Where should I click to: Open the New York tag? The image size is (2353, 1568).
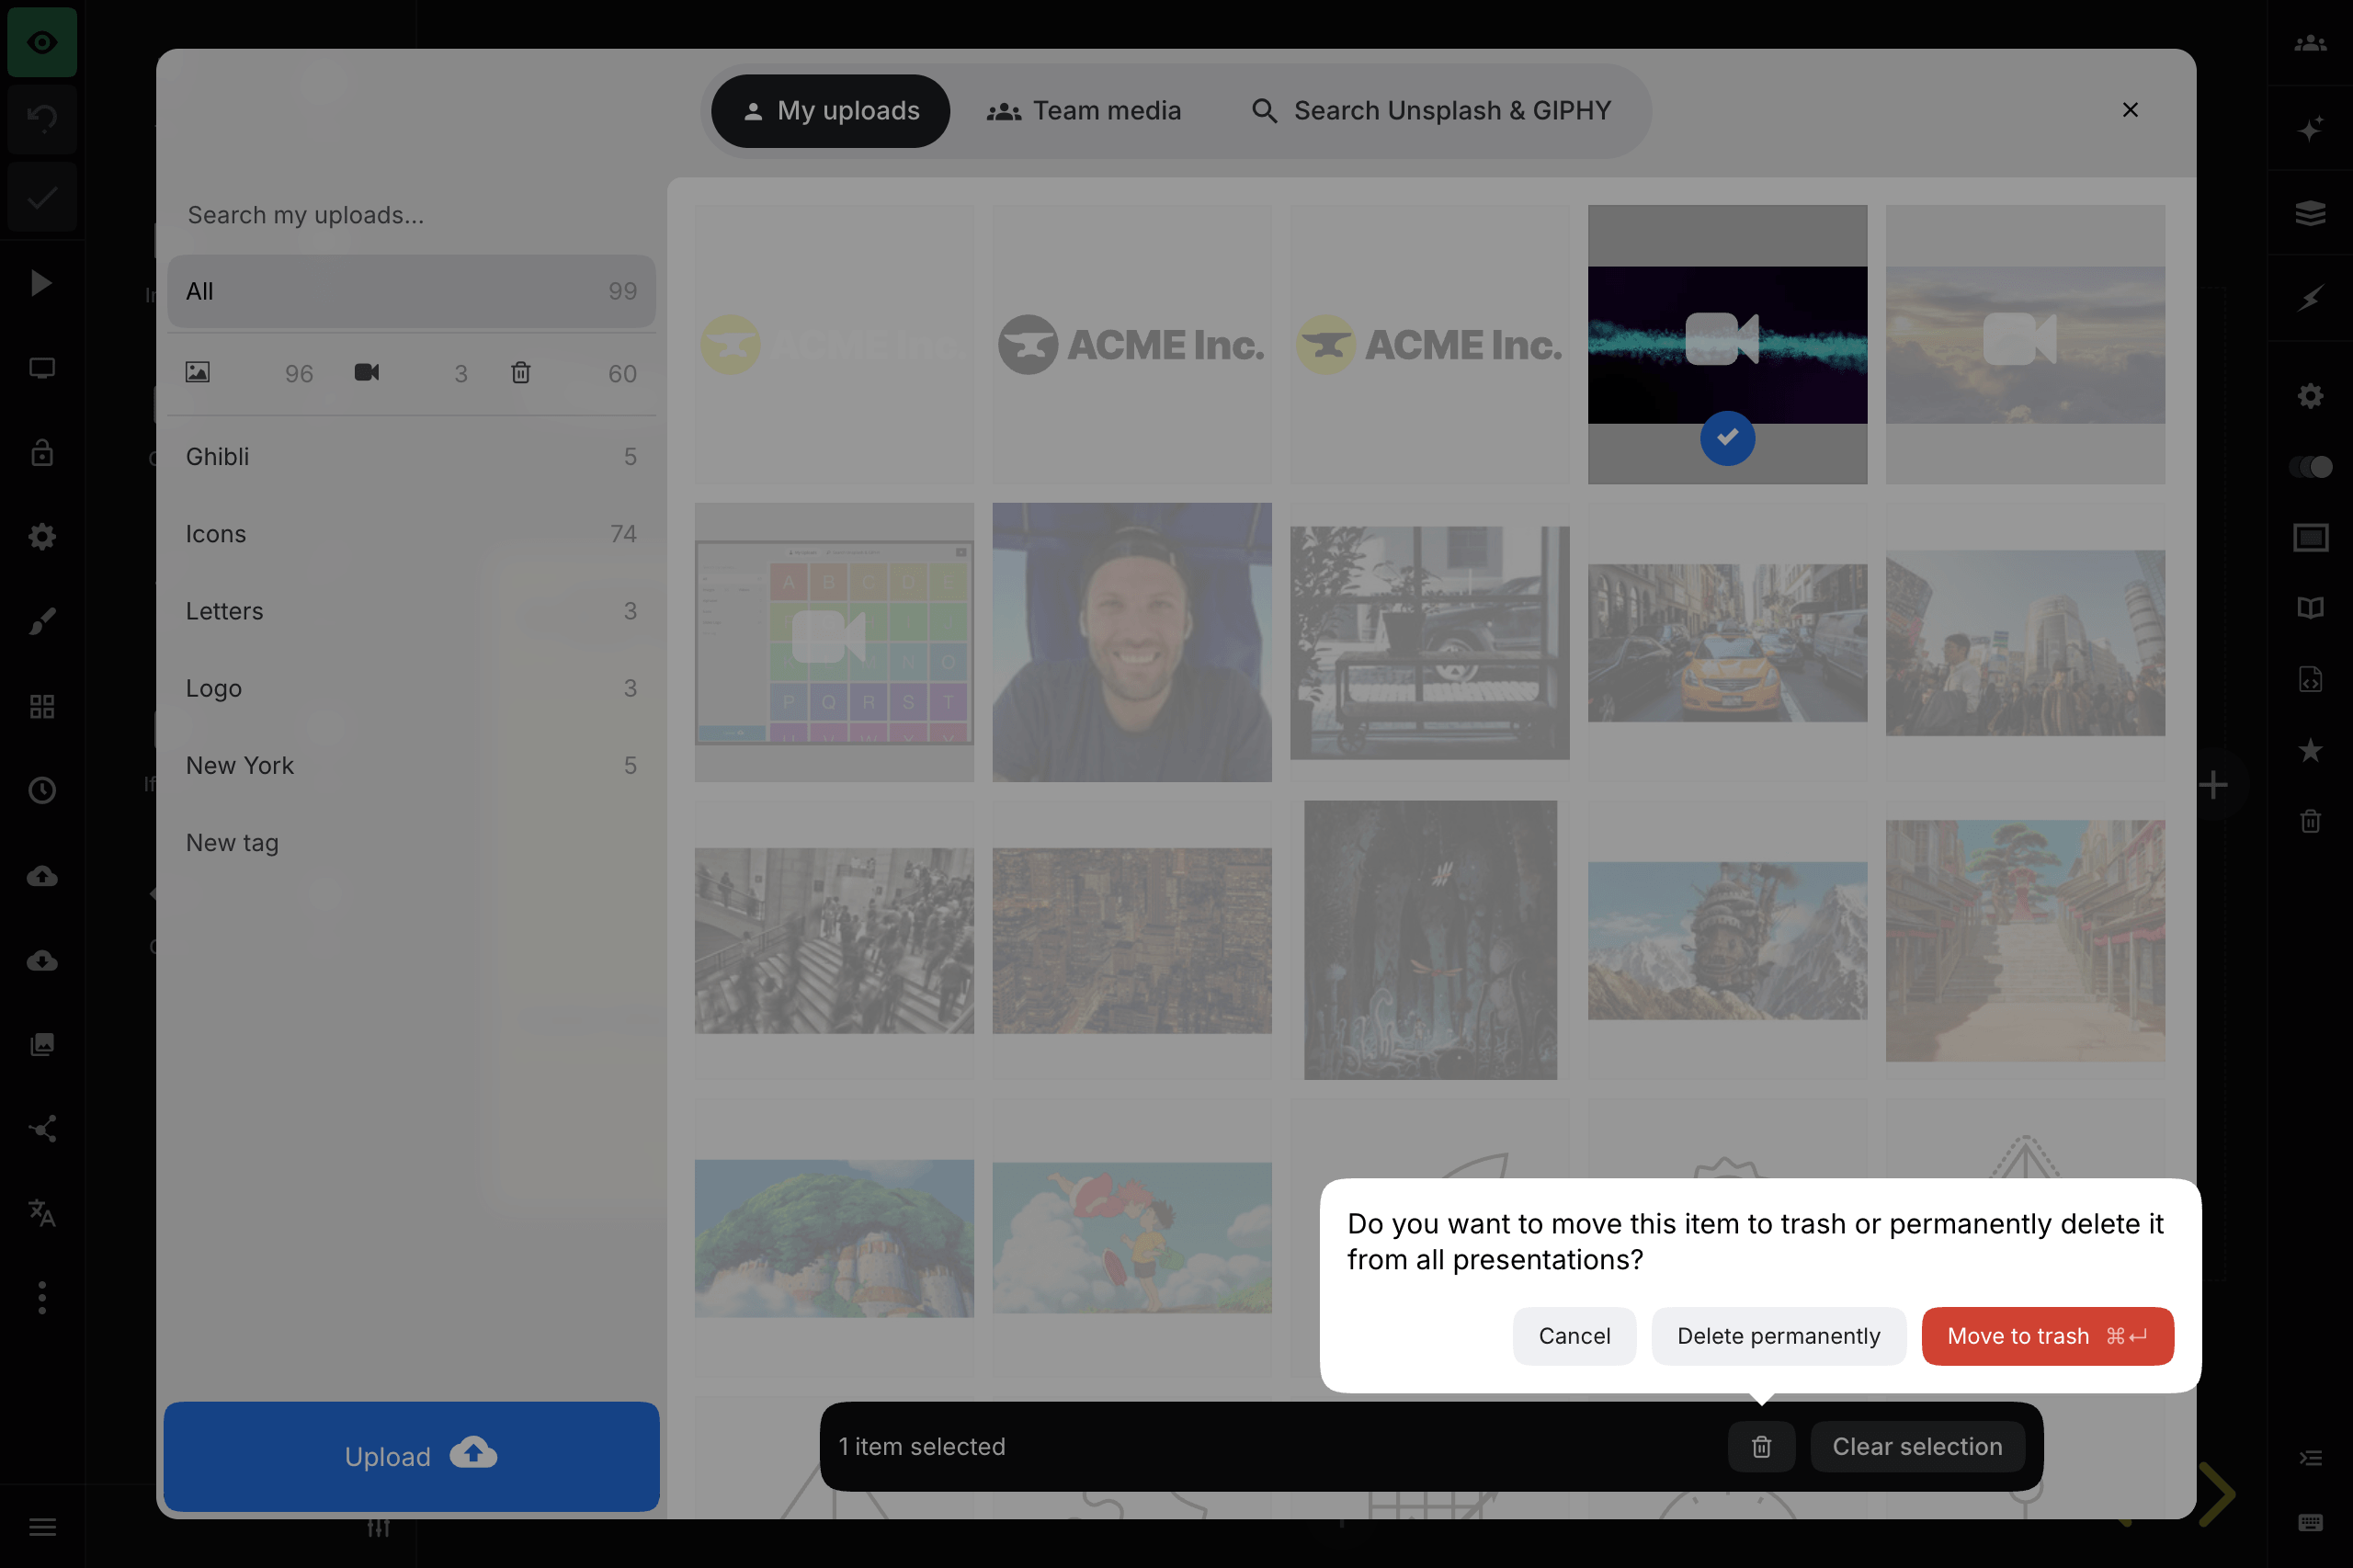click(x=410, y=765)
